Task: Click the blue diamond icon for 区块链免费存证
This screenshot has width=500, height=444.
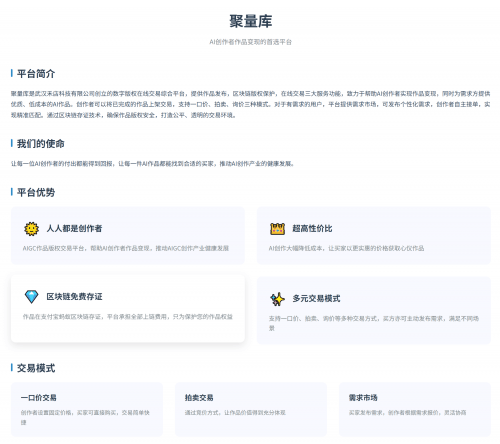Action: pyautogui.click(x=31, y=297)
